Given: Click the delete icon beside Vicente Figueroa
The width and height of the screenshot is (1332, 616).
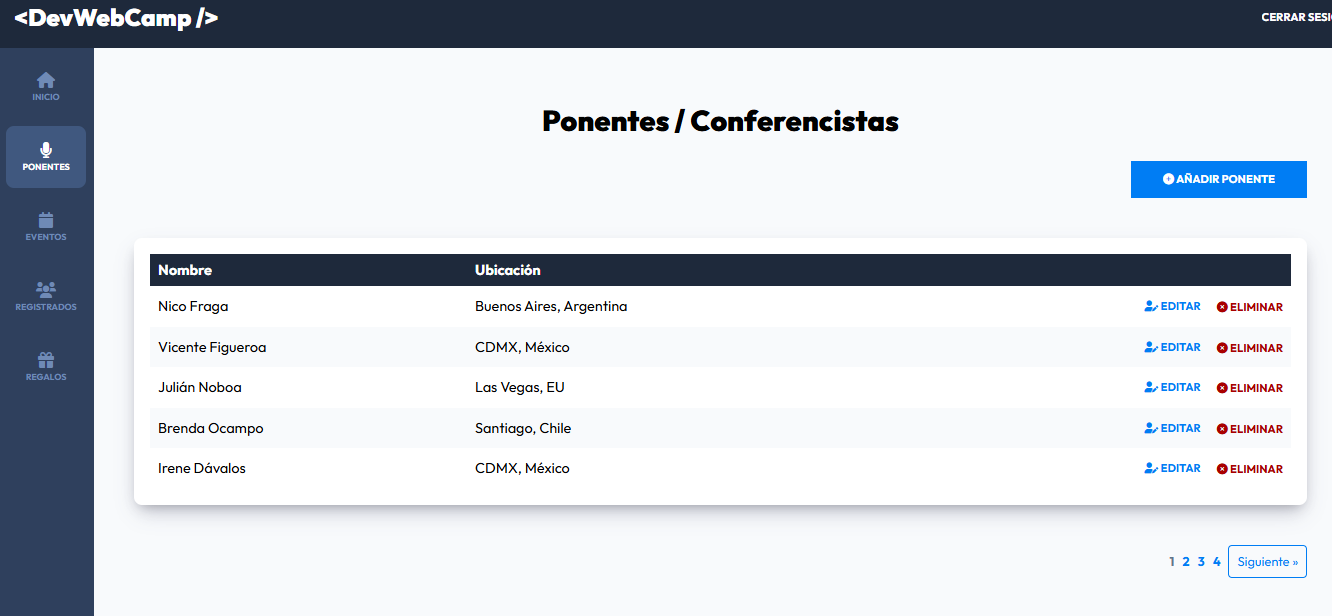Looking at the screenshot, I should (x=1222, y=347).
